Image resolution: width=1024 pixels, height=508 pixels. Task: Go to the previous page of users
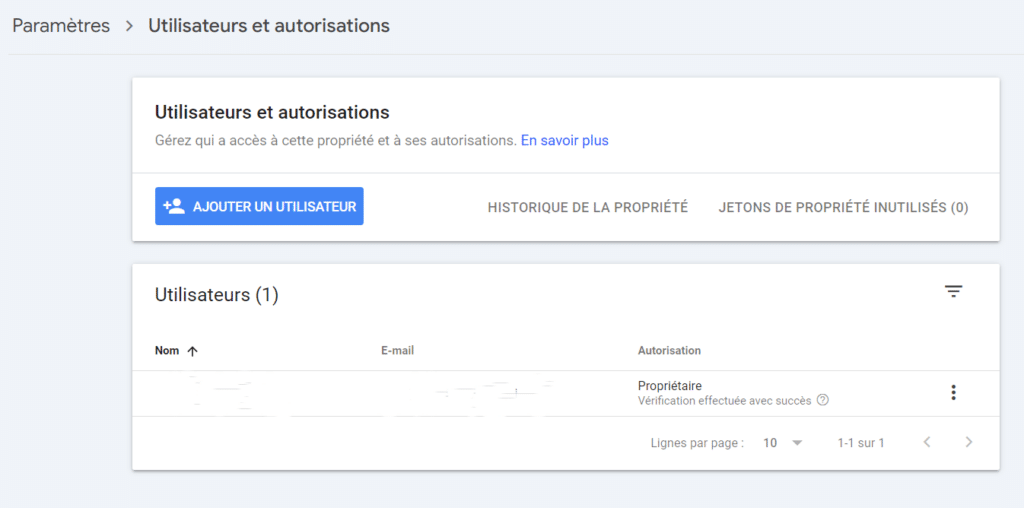[x=927, y=442]
